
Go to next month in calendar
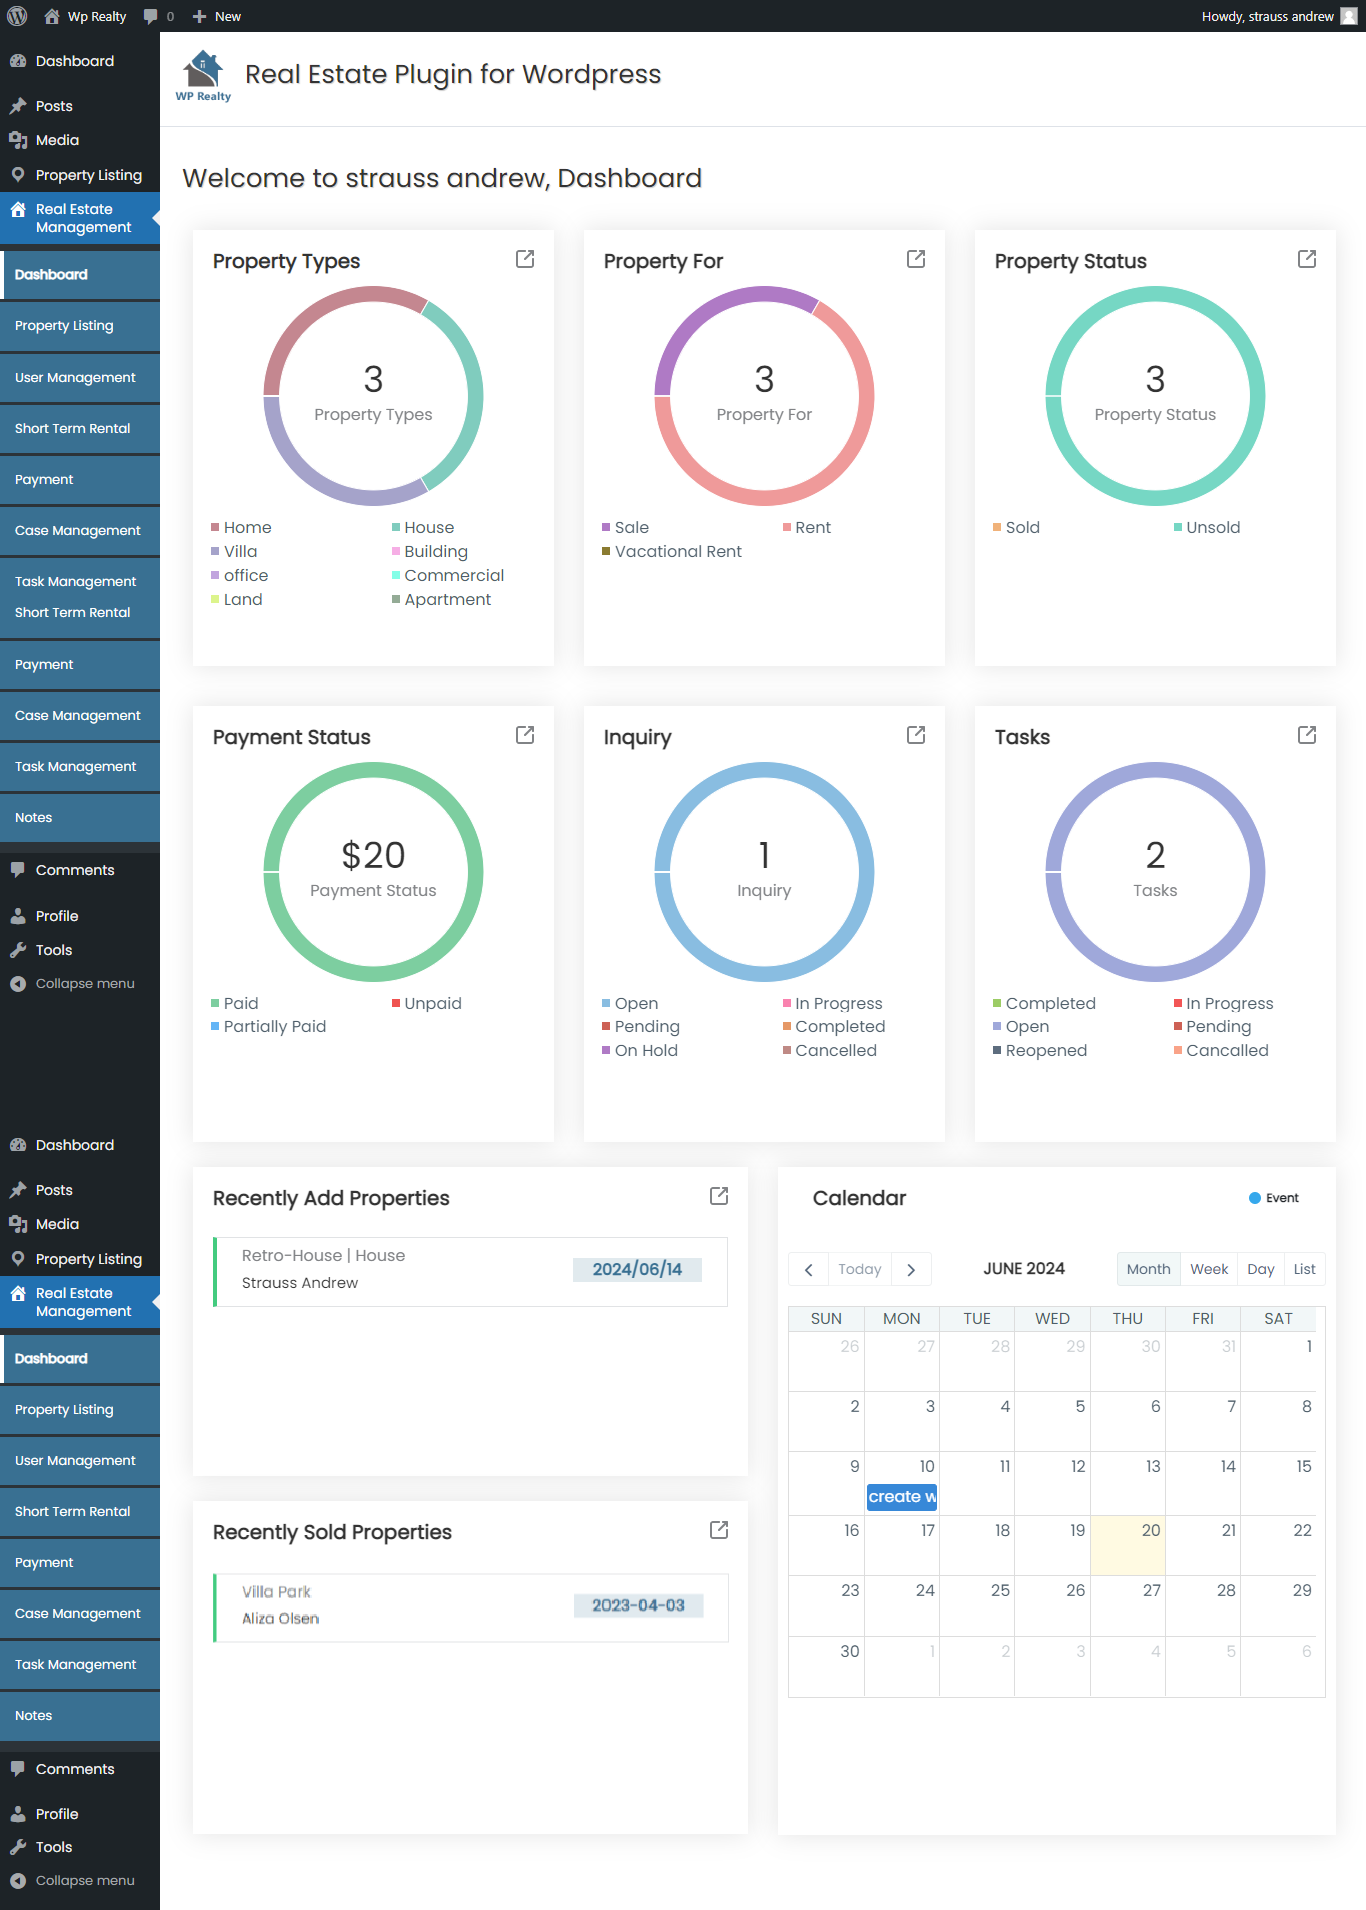pyautogui.click(x=911, y=1269)
